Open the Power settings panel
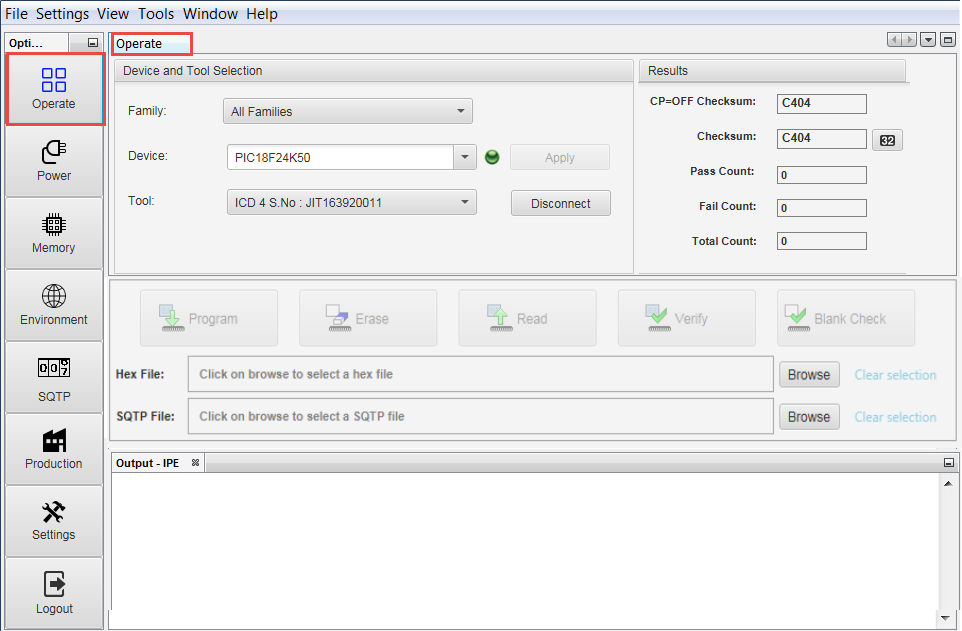 (54, 161)
